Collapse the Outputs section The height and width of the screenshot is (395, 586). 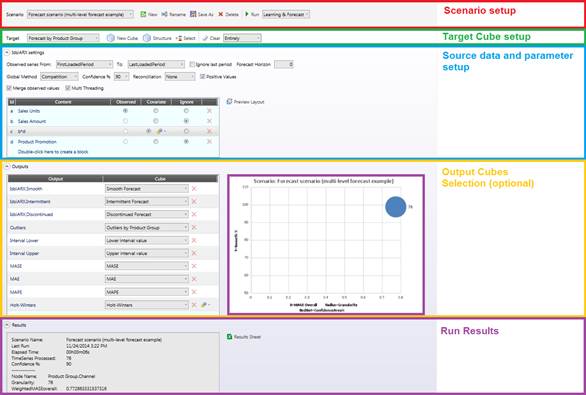pos(7,167)
